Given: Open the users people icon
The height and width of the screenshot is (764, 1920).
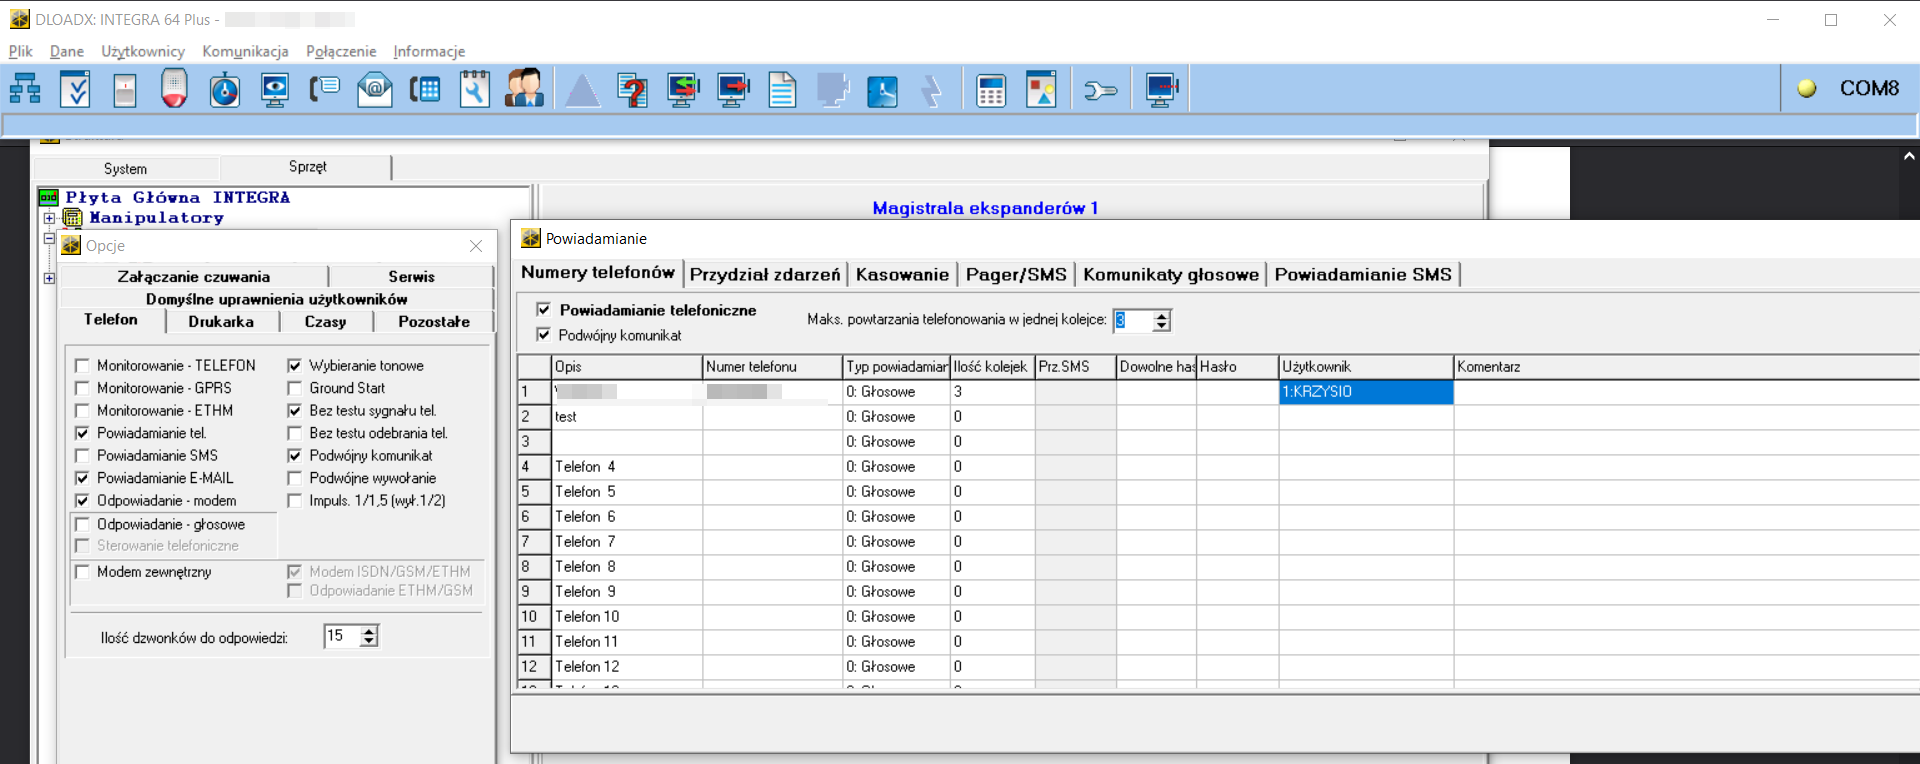Looking at the screenshot, I should [524, 88].
